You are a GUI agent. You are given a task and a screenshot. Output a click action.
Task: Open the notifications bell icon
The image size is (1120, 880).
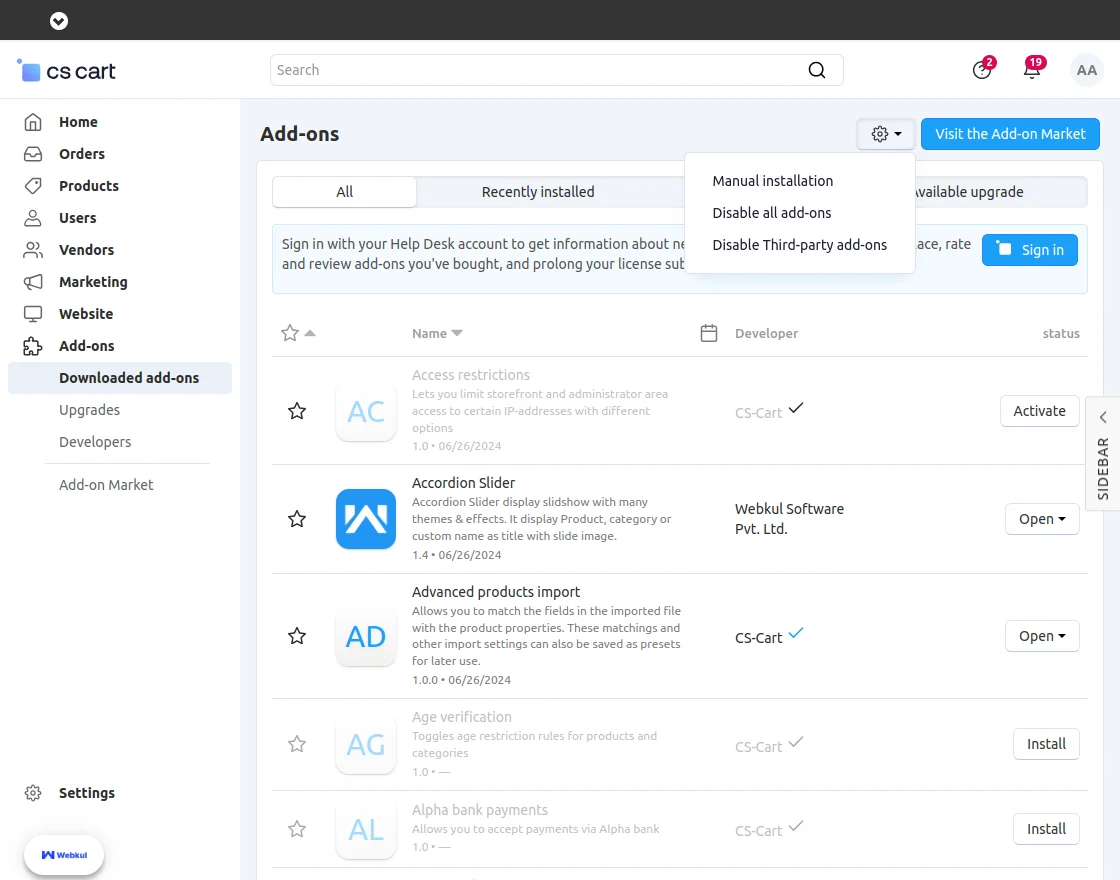point(1032,69)
